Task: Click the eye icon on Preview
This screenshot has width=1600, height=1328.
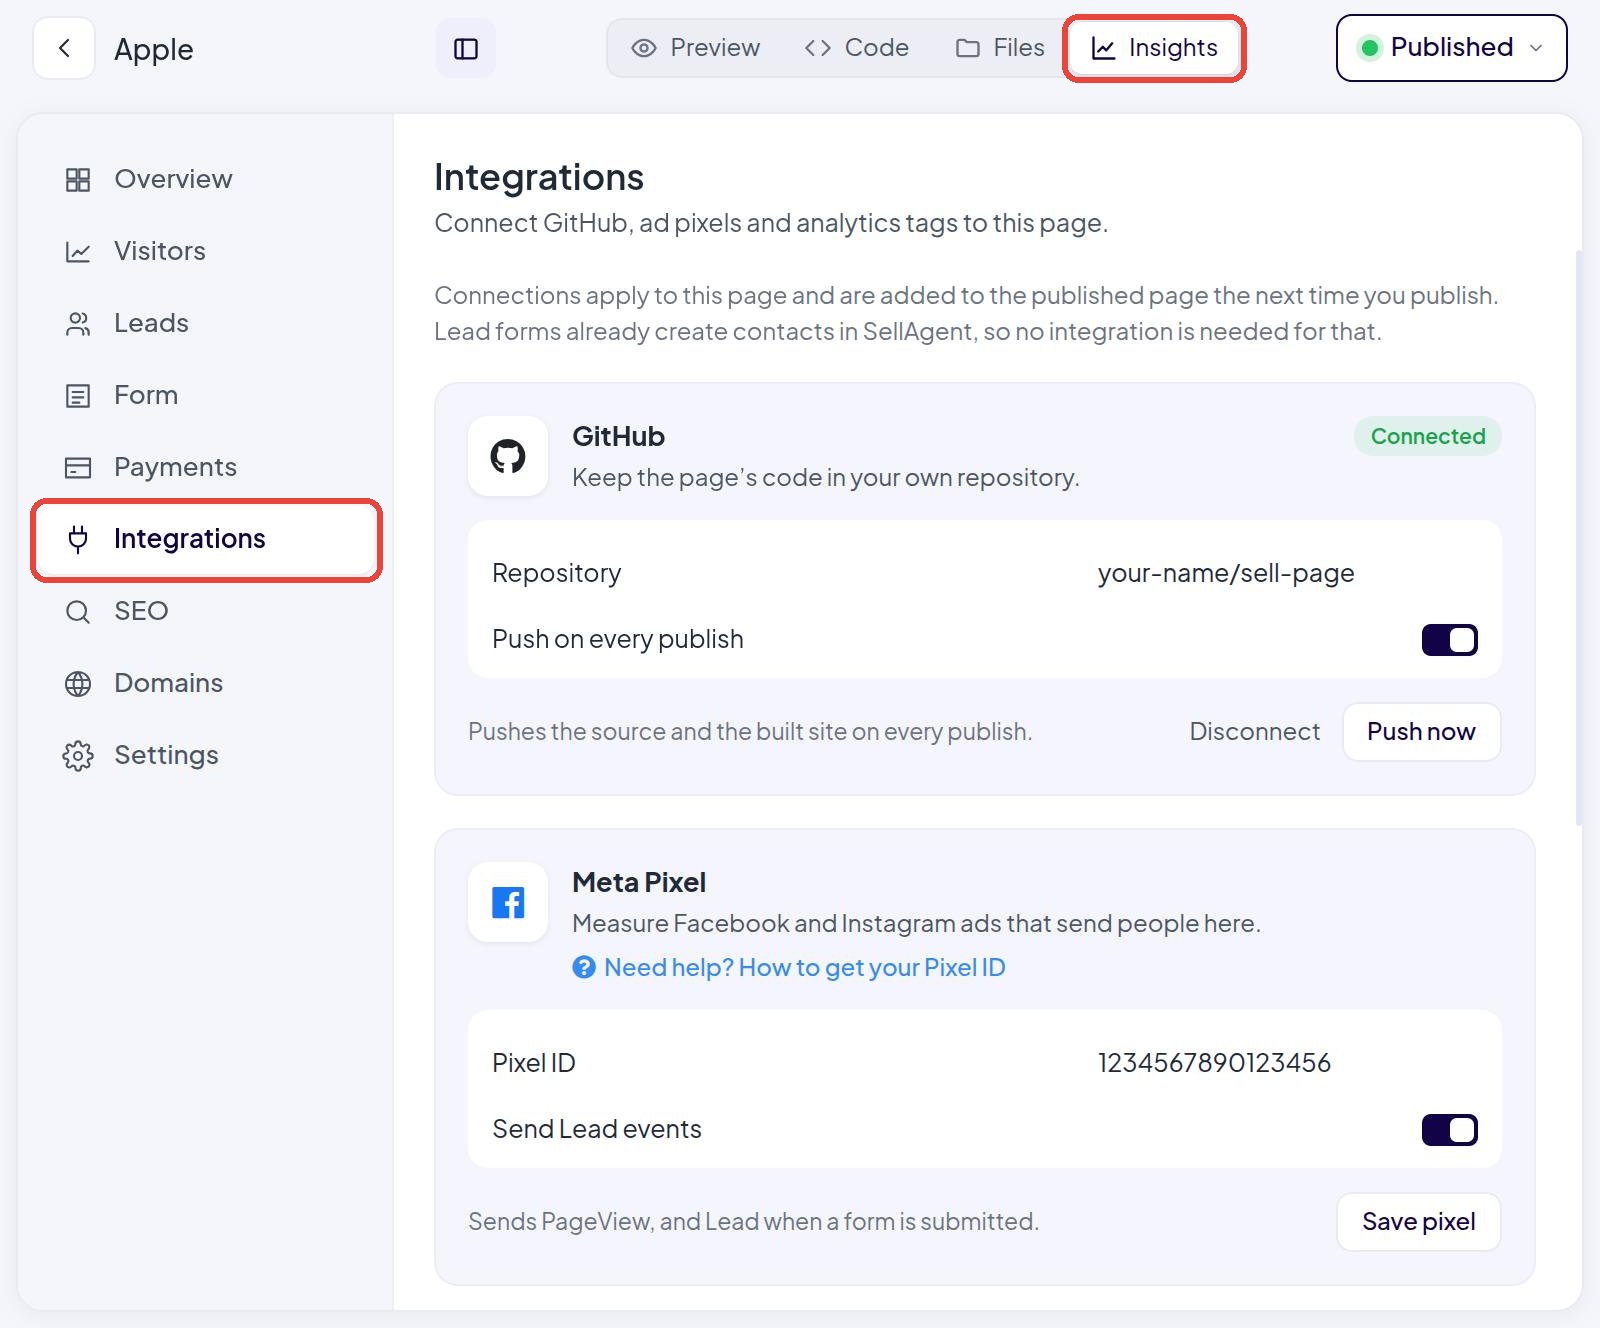Action: pos(644,48)
